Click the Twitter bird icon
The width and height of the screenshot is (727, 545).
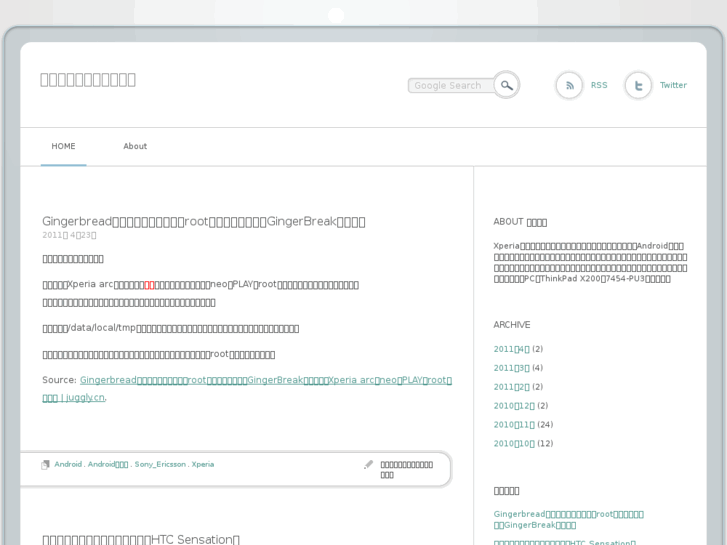pos(638,85)
